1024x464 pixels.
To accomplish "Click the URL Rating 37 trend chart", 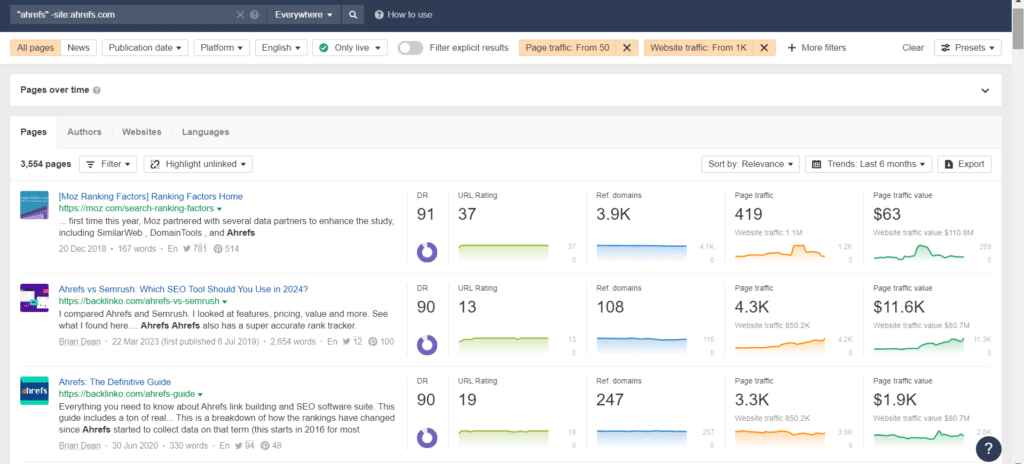I will pyautogui.click(x=504, y=252).
